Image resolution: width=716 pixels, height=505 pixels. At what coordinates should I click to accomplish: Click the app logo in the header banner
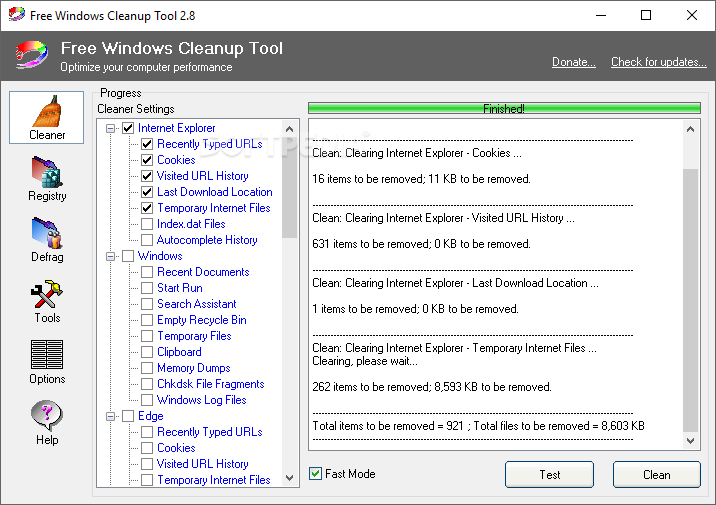pos(31,54)
